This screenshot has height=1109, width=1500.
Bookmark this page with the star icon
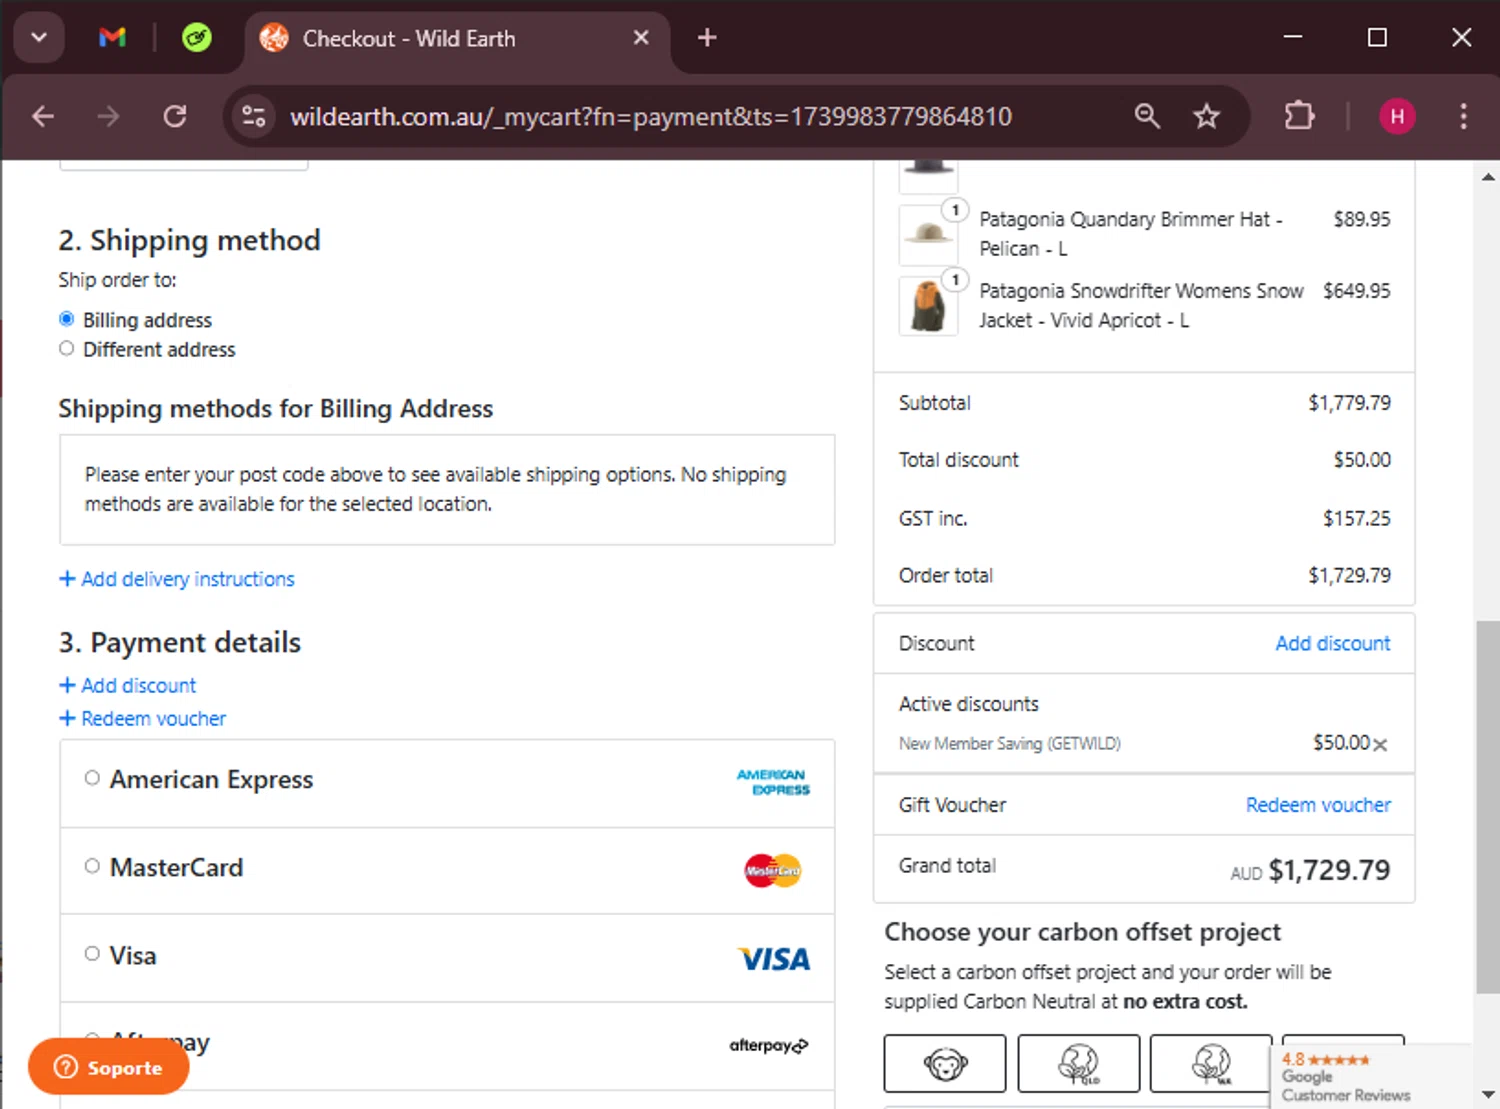pyautogui.click(x=1206, y=117)
